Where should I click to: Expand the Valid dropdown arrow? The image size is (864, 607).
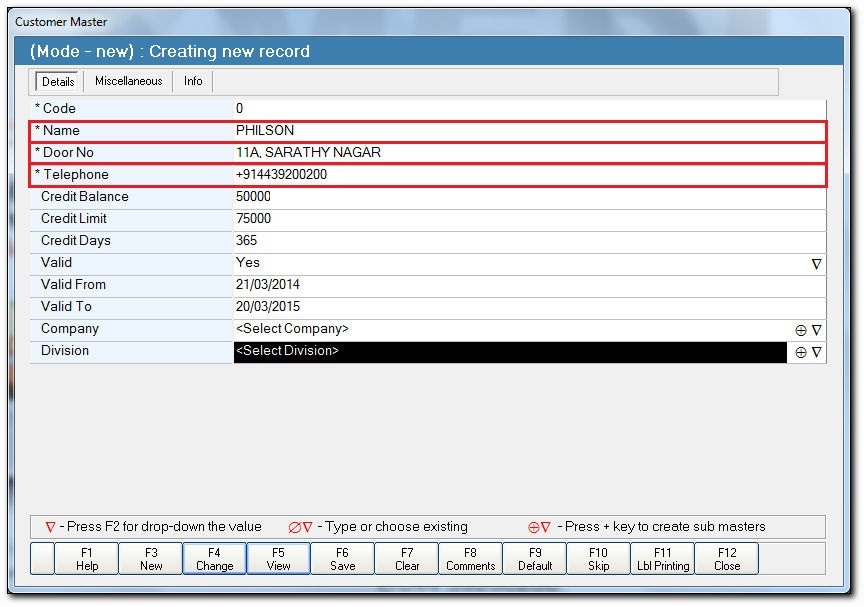[x=816, y=264]
